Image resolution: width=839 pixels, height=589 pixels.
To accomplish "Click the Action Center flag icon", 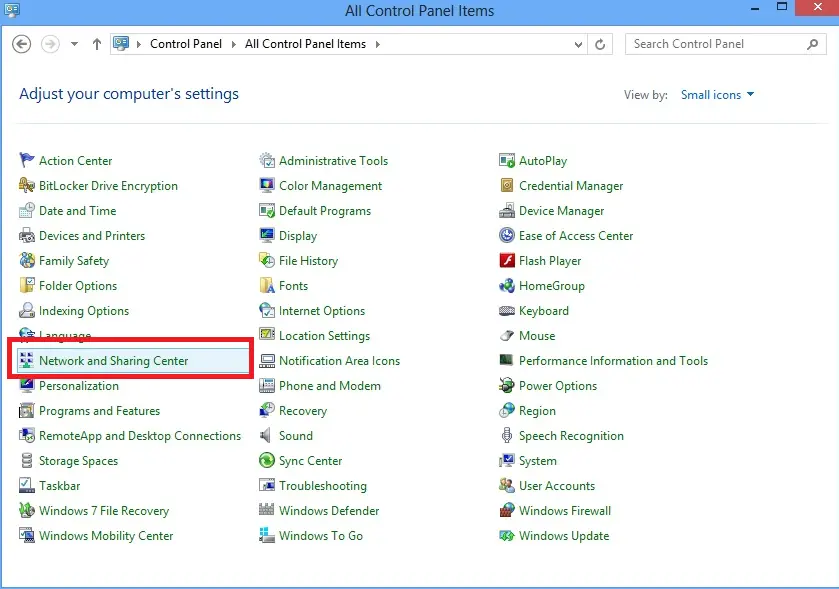I will click(x=27, y=160).
